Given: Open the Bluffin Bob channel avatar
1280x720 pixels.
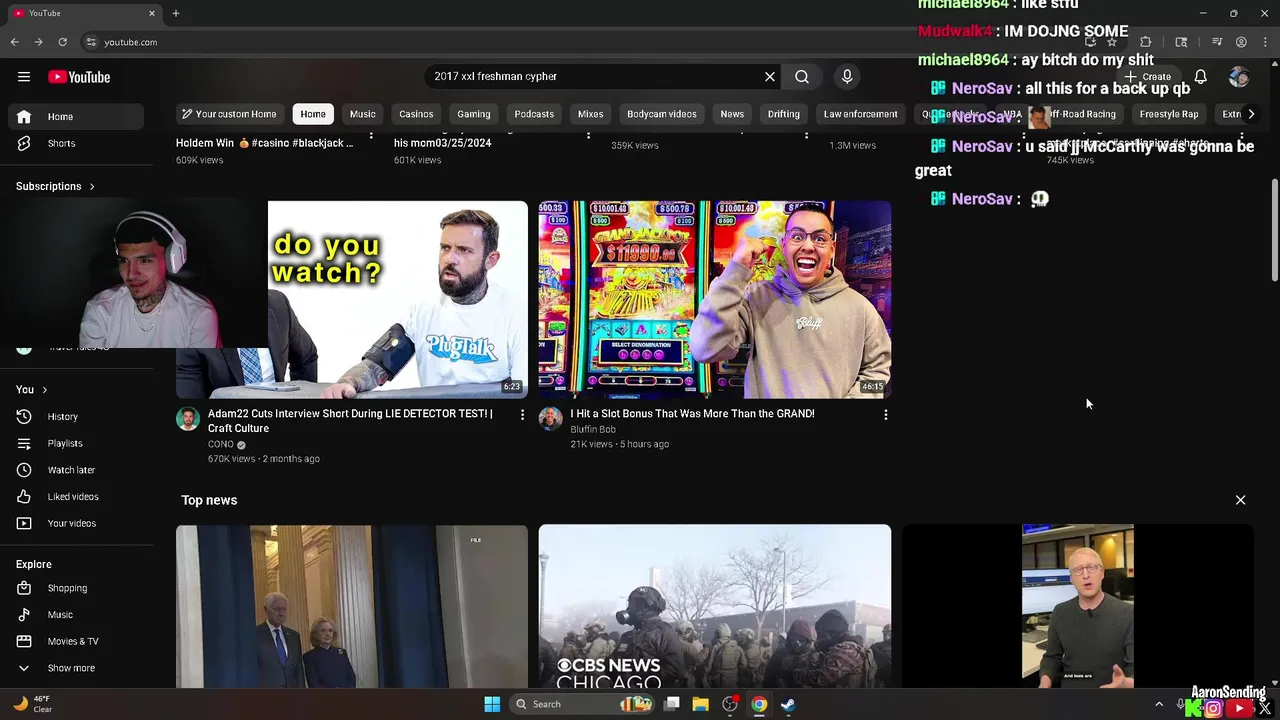Looking at the screenshot, I should click(x=551, y=419).
